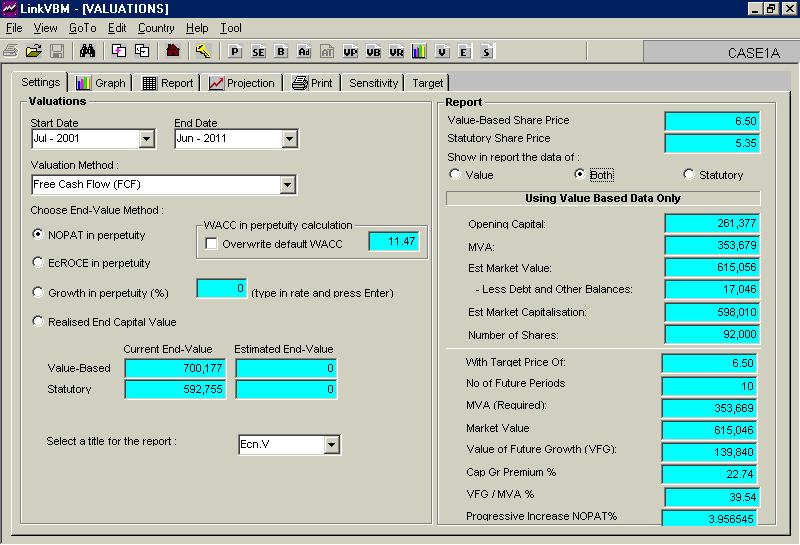The image size is (800, 545).
Task: Click Value-Based Current End-Value 700,177 field
Action: point(175,368)
